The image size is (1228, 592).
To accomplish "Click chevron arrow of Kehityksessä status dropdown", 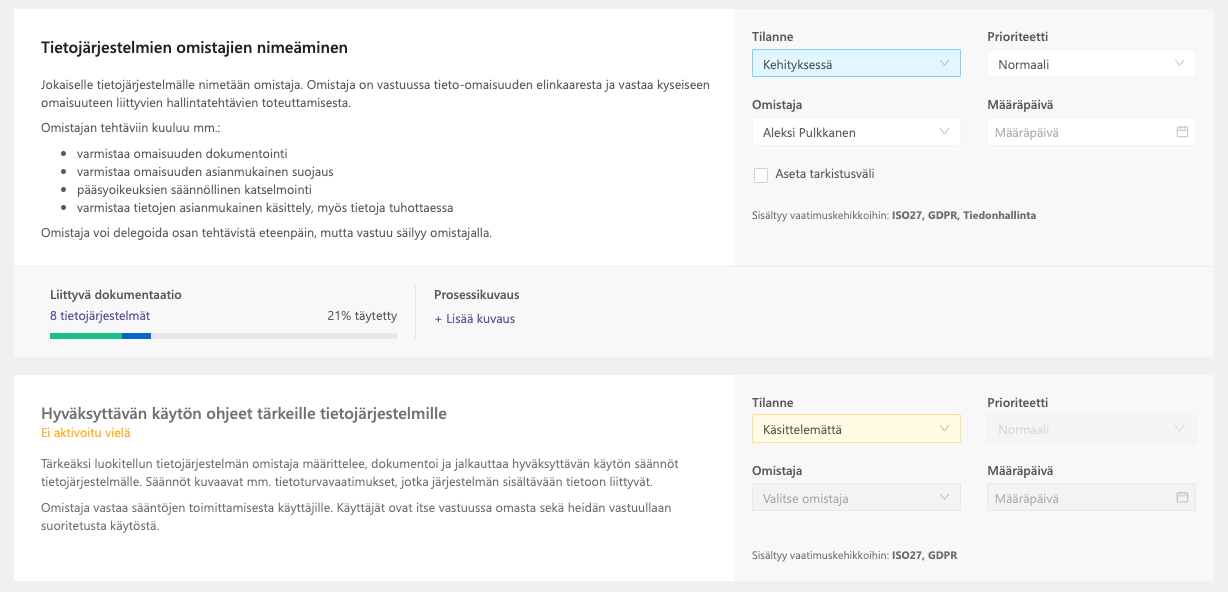I will (x=945, y=64).
